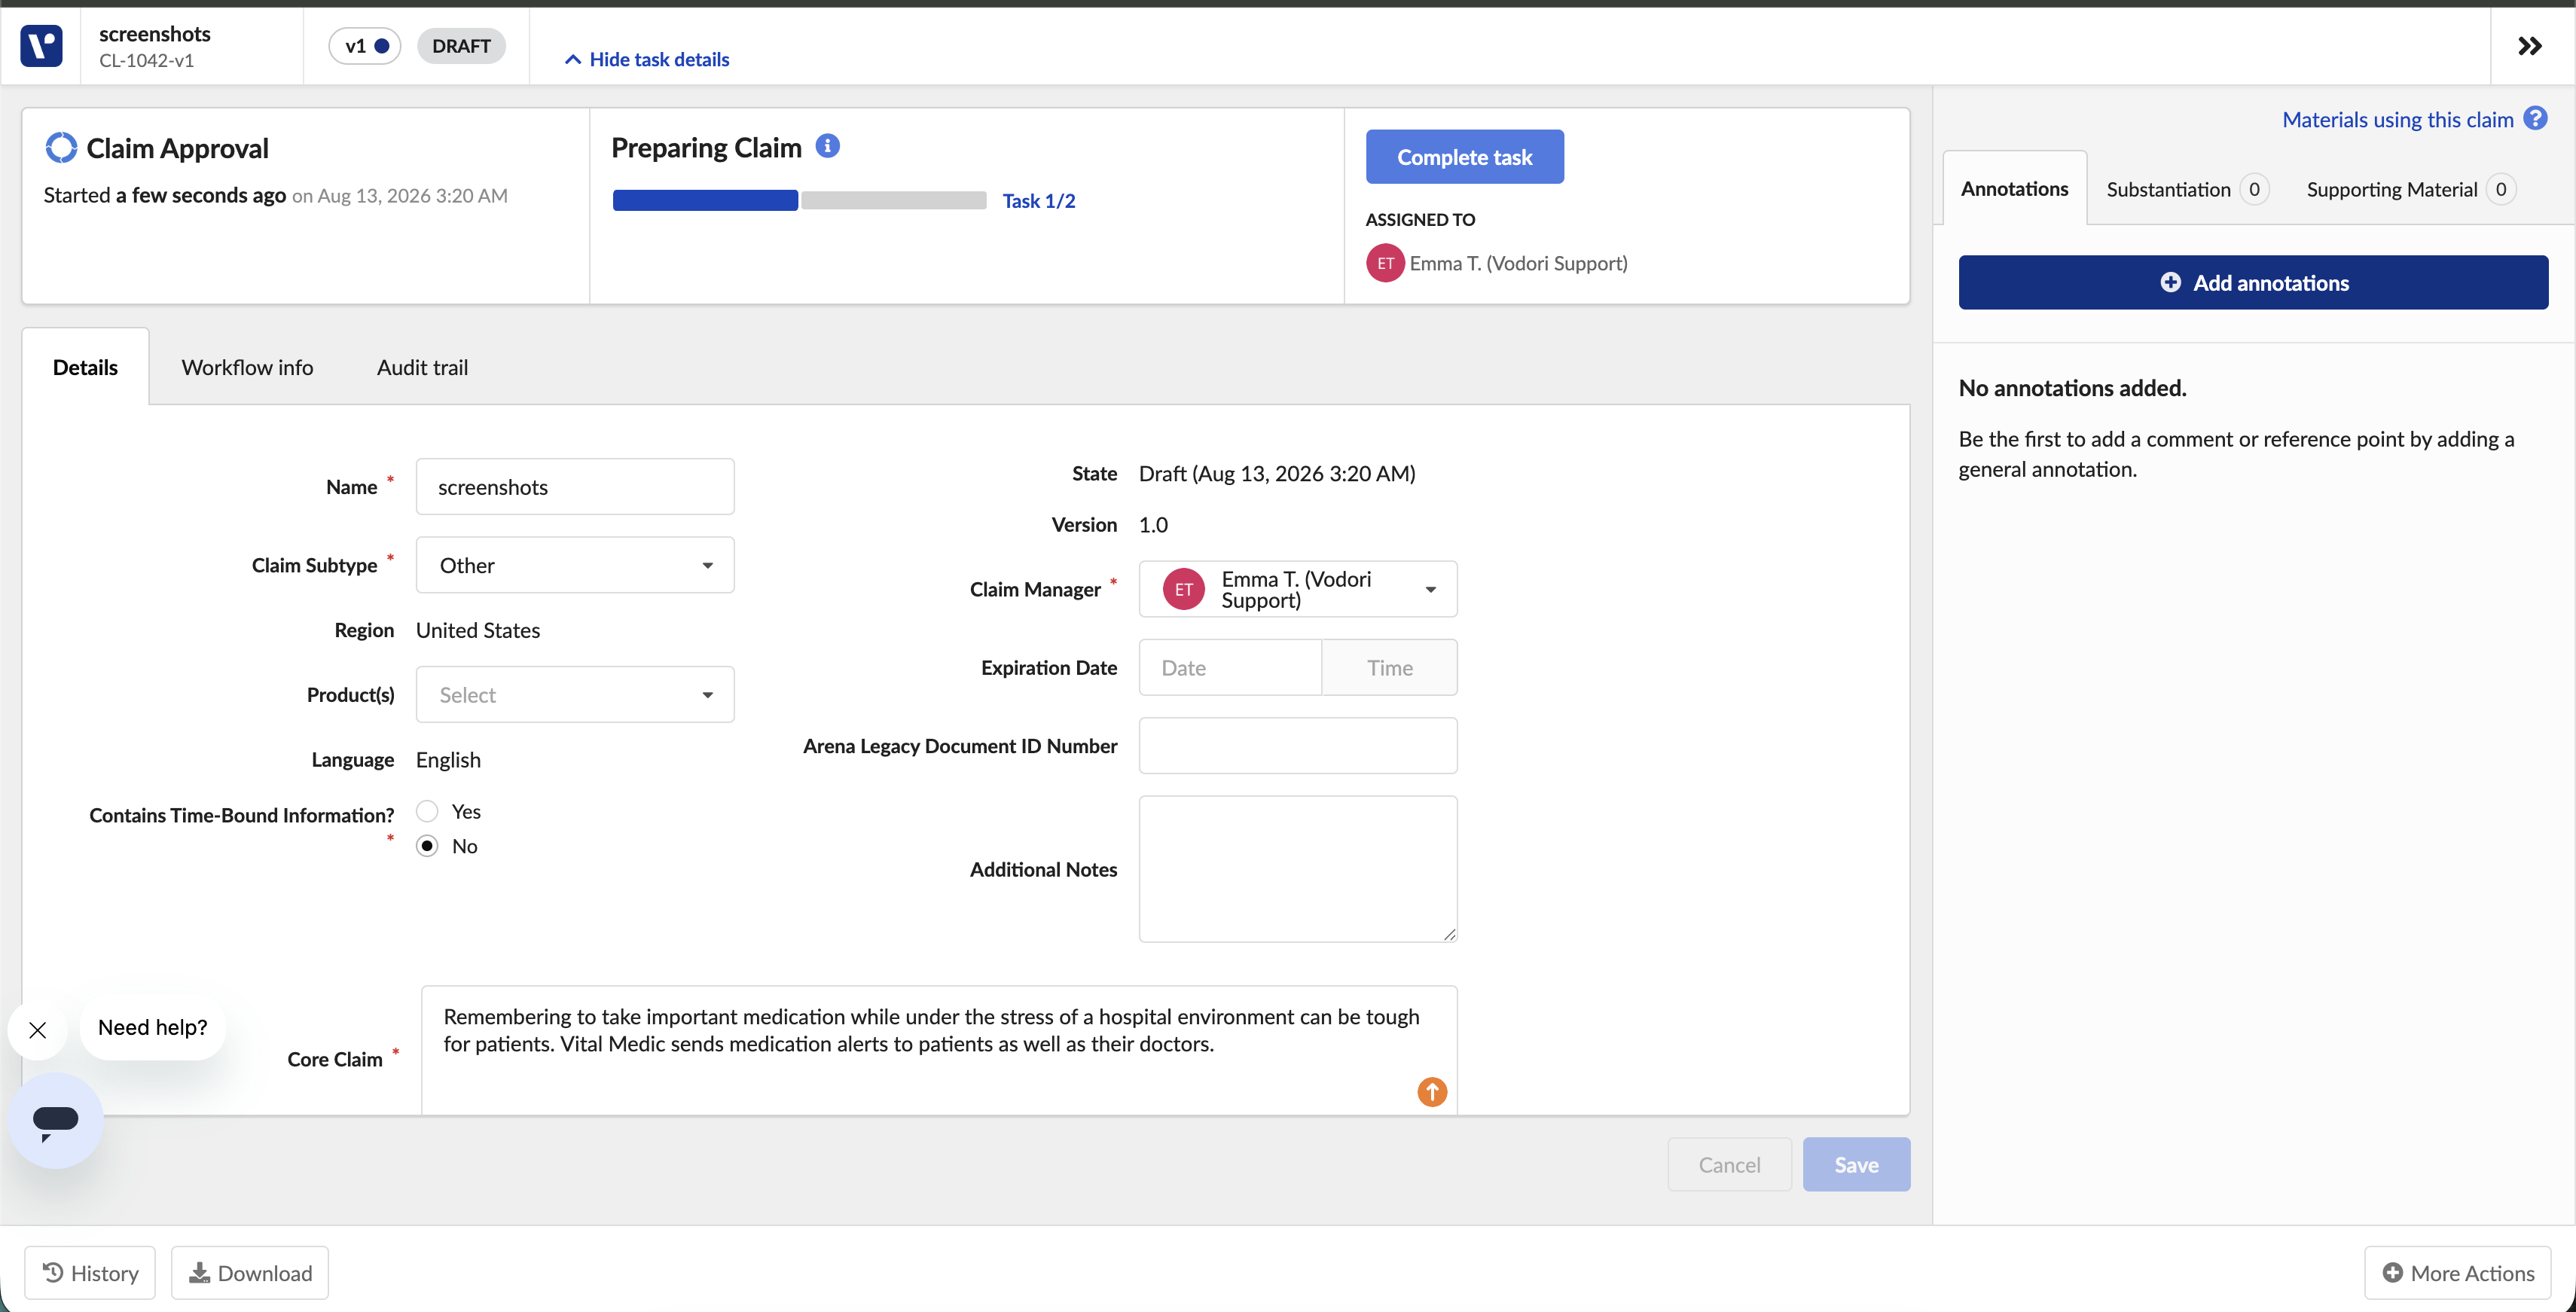This screenshot has width=2576, height=1312.
Task: Click the Complete task button
Action: click(x=1464, y=157)
